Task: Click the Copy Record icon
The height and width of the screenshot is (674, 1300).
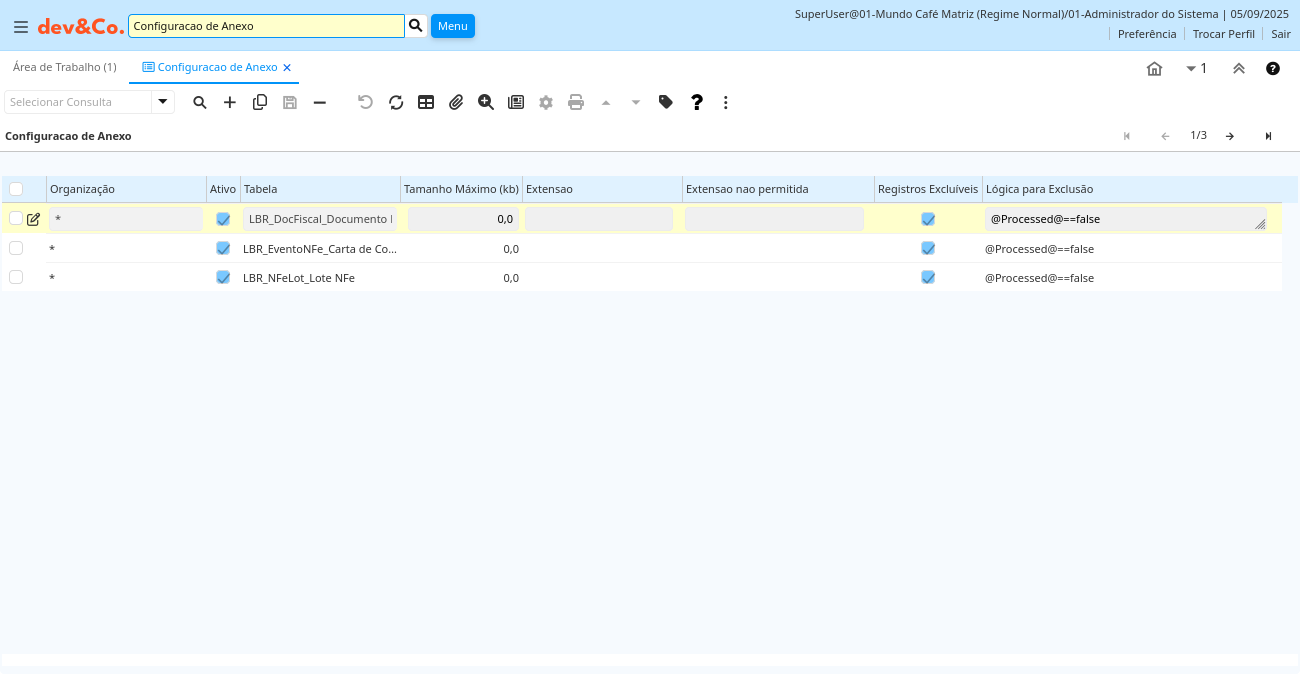Action: pos(260,102)
